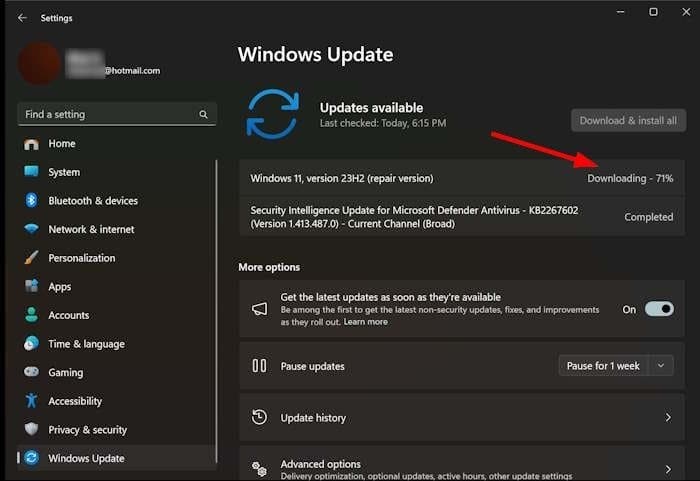Click the Downloading - 71% status

pyautogui.click(x=630, y=178)
